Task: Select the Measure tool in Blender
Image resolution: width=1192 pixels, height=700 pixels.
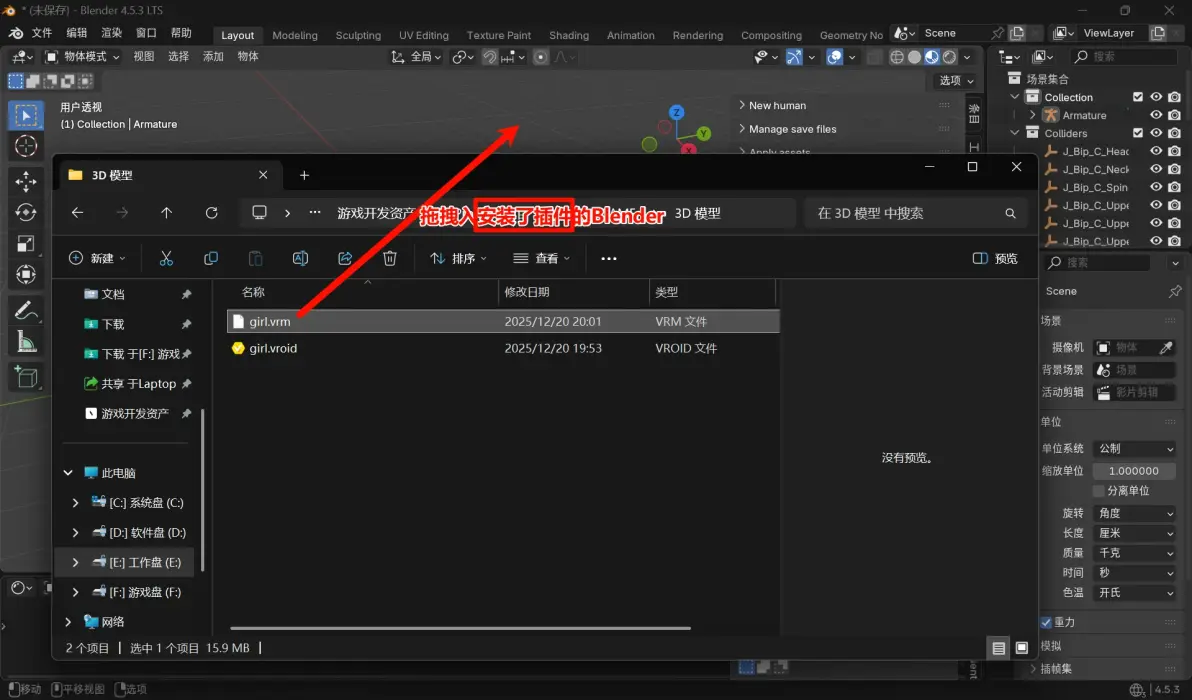Action: [26, 341]
